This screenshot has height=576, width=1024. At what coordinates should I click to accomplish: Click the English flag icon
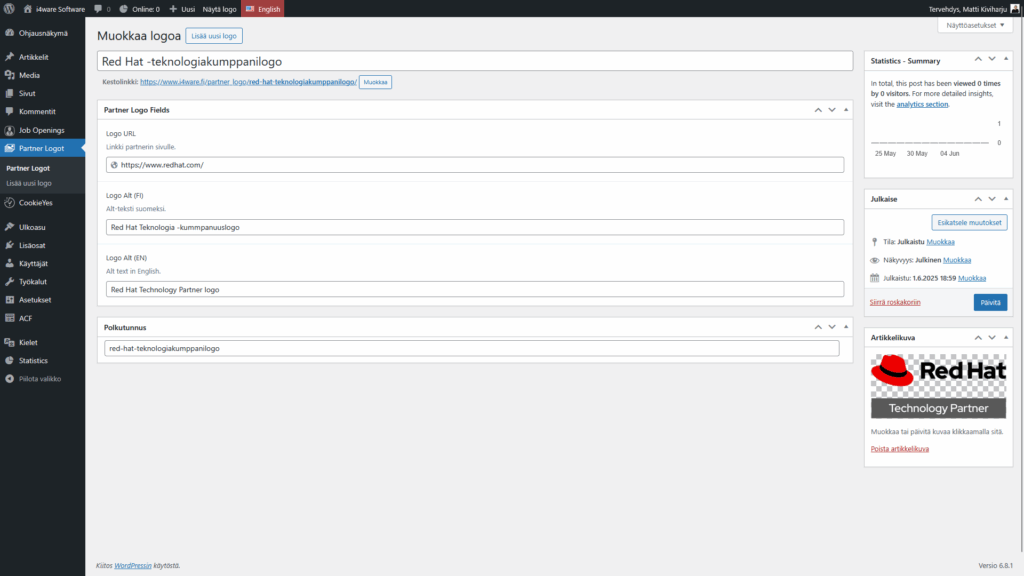click(249, 9)
